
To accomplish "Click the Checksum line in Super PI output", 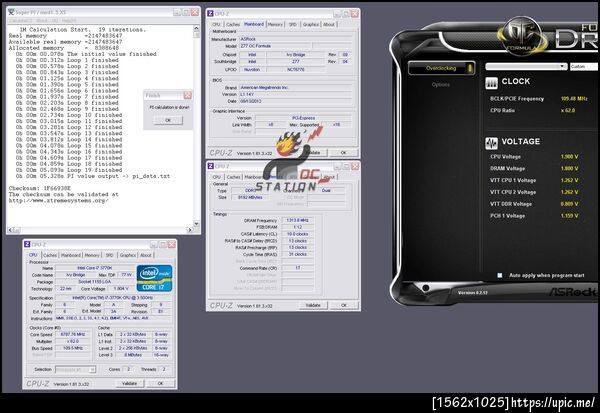I will coord(40,188).
